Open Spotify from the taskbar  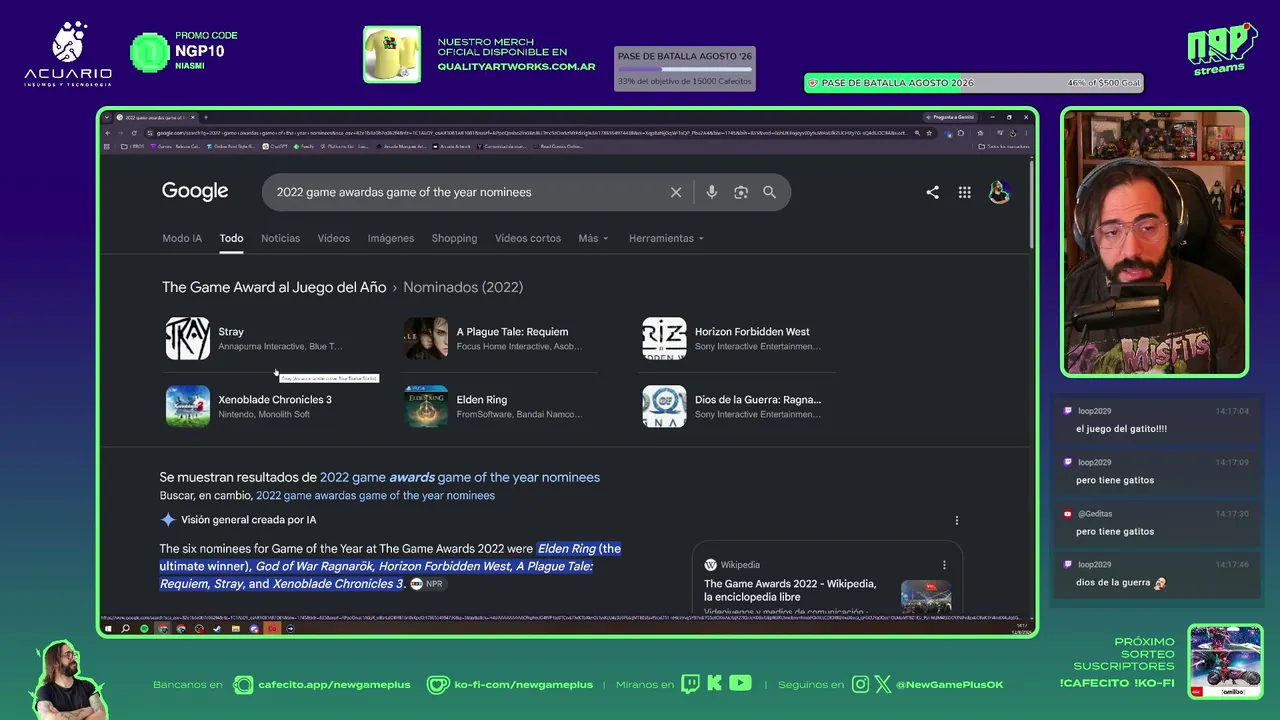144,629
